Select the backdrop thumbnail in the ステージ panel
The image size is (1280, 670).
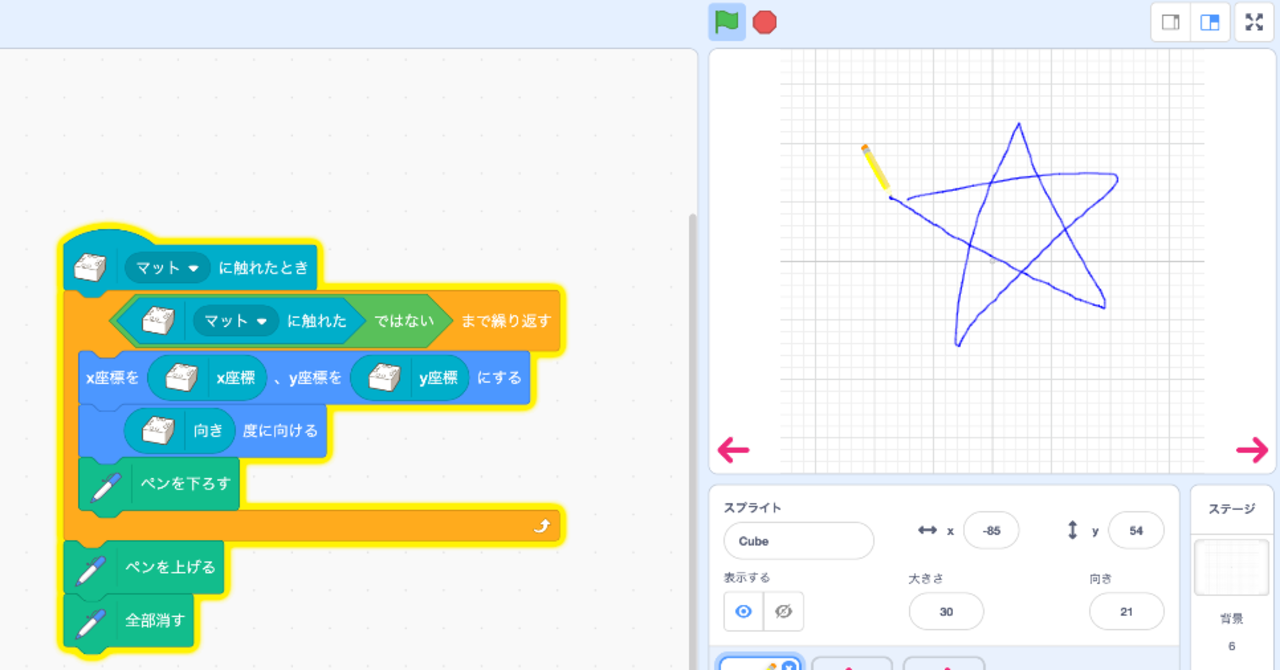(x=1231, y=567)
